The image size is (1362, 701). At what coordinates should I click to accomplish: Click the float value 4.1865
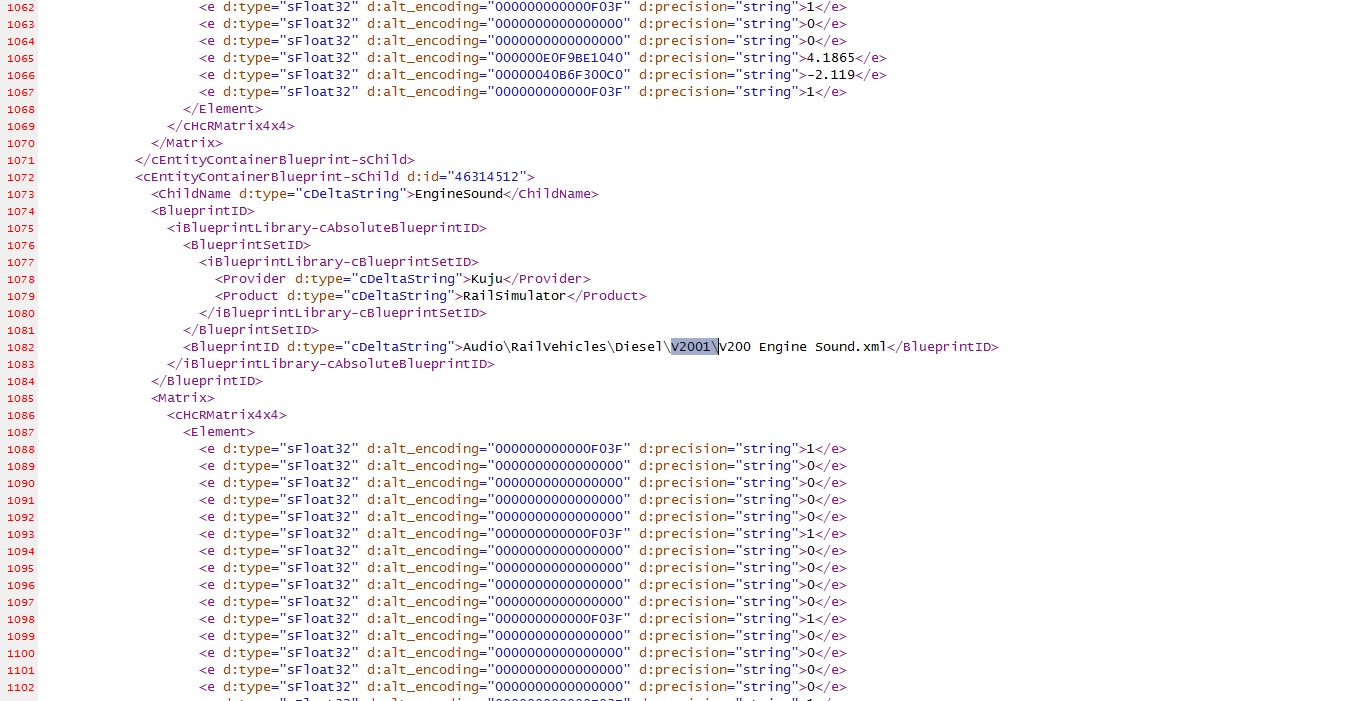830,58
